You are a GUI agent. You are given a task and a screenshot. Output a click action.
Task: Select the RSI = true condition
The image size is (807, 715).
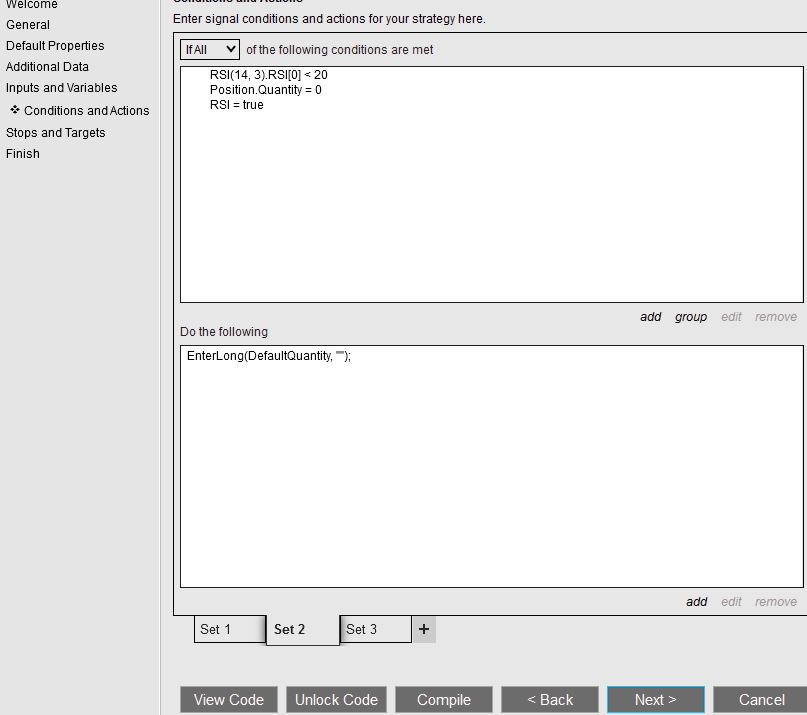click(x=237, y=105)
